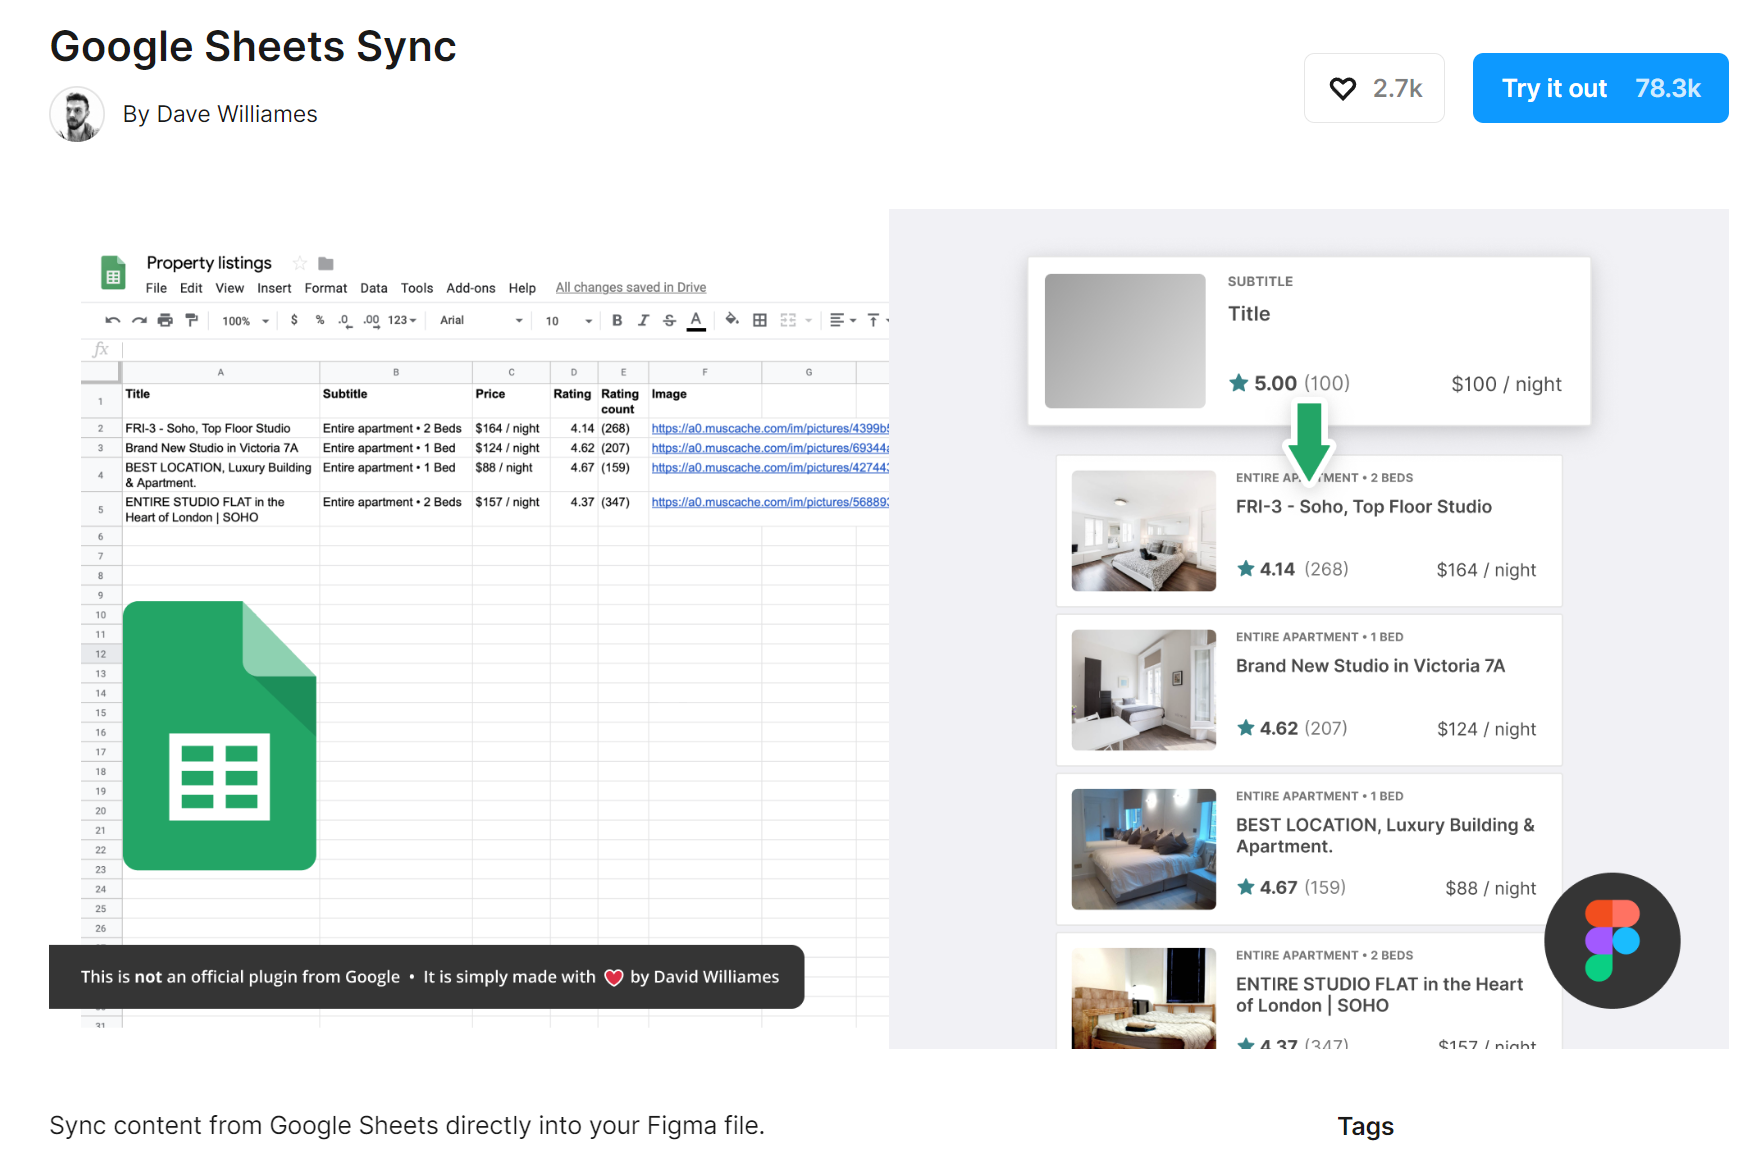Click the formula bar input field
Image resolution: width=1756 pixels, height=1167 pixels.
point(505,349)
